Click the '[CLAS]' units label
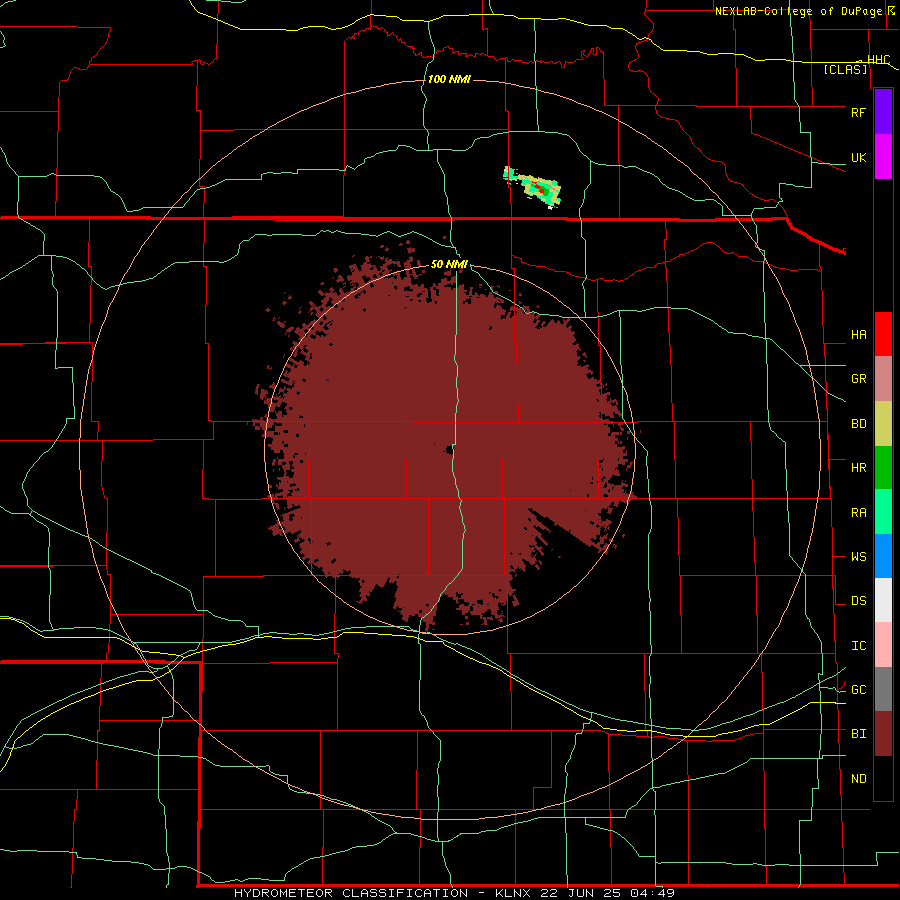 click(845, 69)
